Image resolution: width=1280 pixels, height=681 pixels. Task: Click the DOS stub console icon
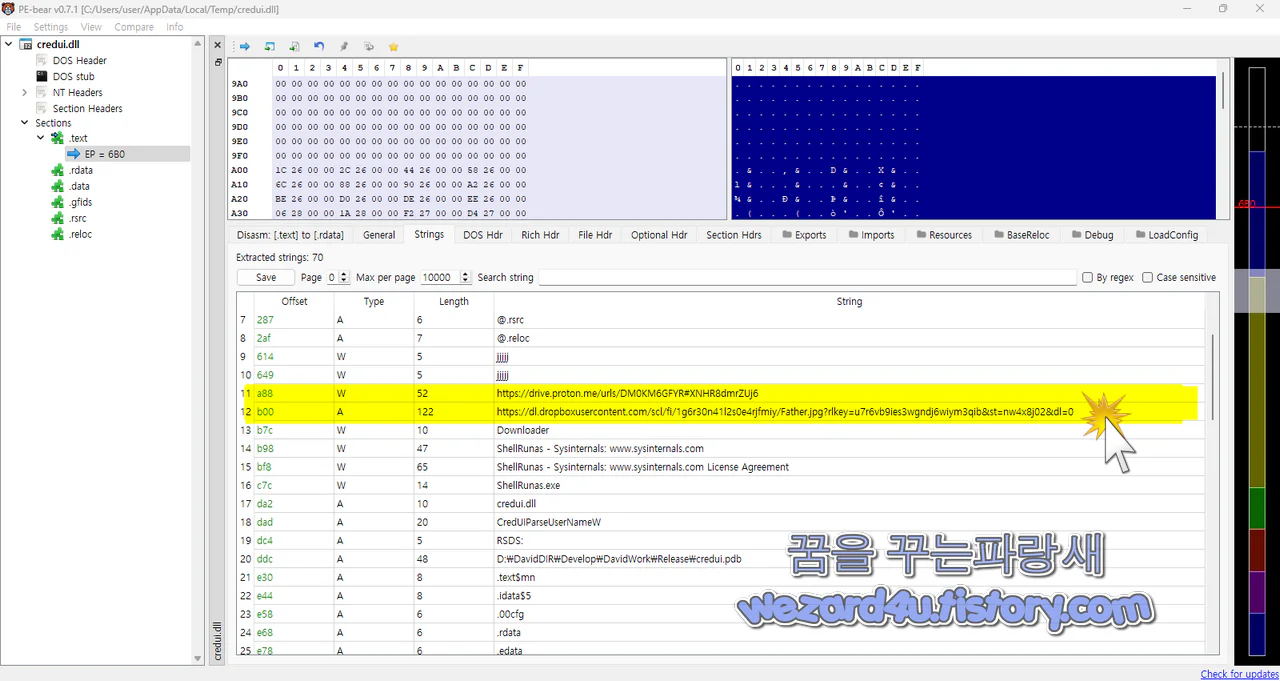[42, 76]
